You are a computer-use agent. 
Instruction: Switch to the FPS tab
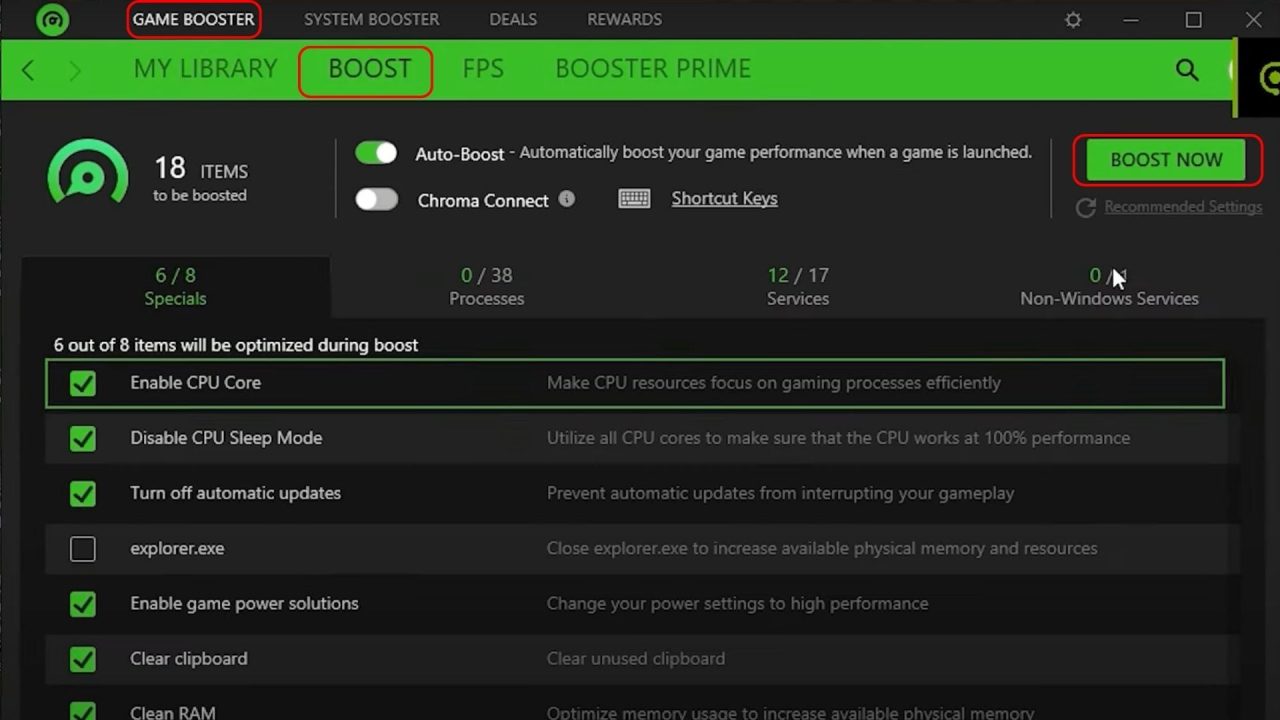[483, 69]
